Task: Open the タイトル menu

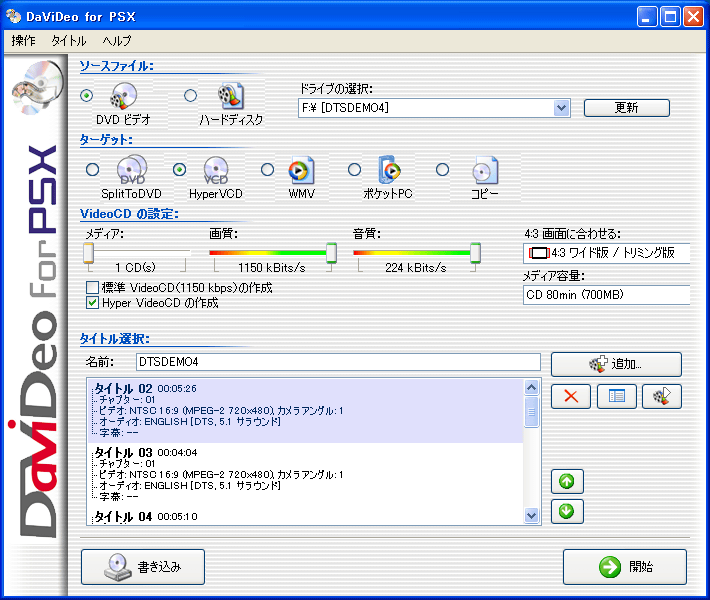Action: 68,41
